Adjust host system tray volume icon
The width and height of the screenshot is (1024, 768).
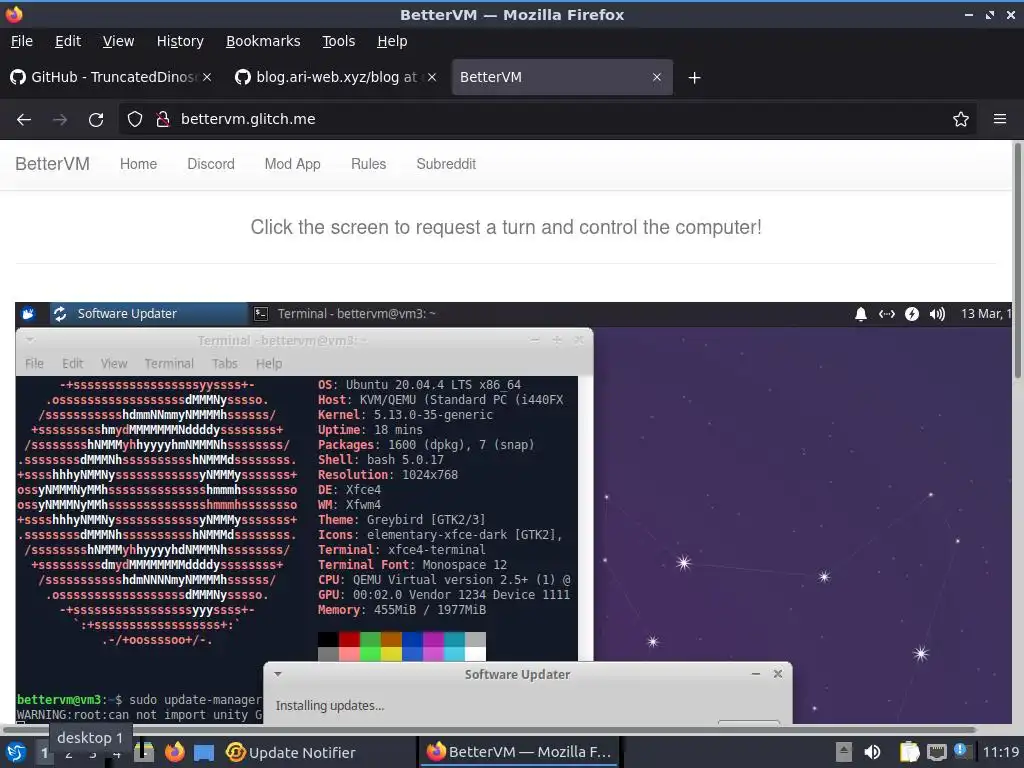(x=872, y=752)
